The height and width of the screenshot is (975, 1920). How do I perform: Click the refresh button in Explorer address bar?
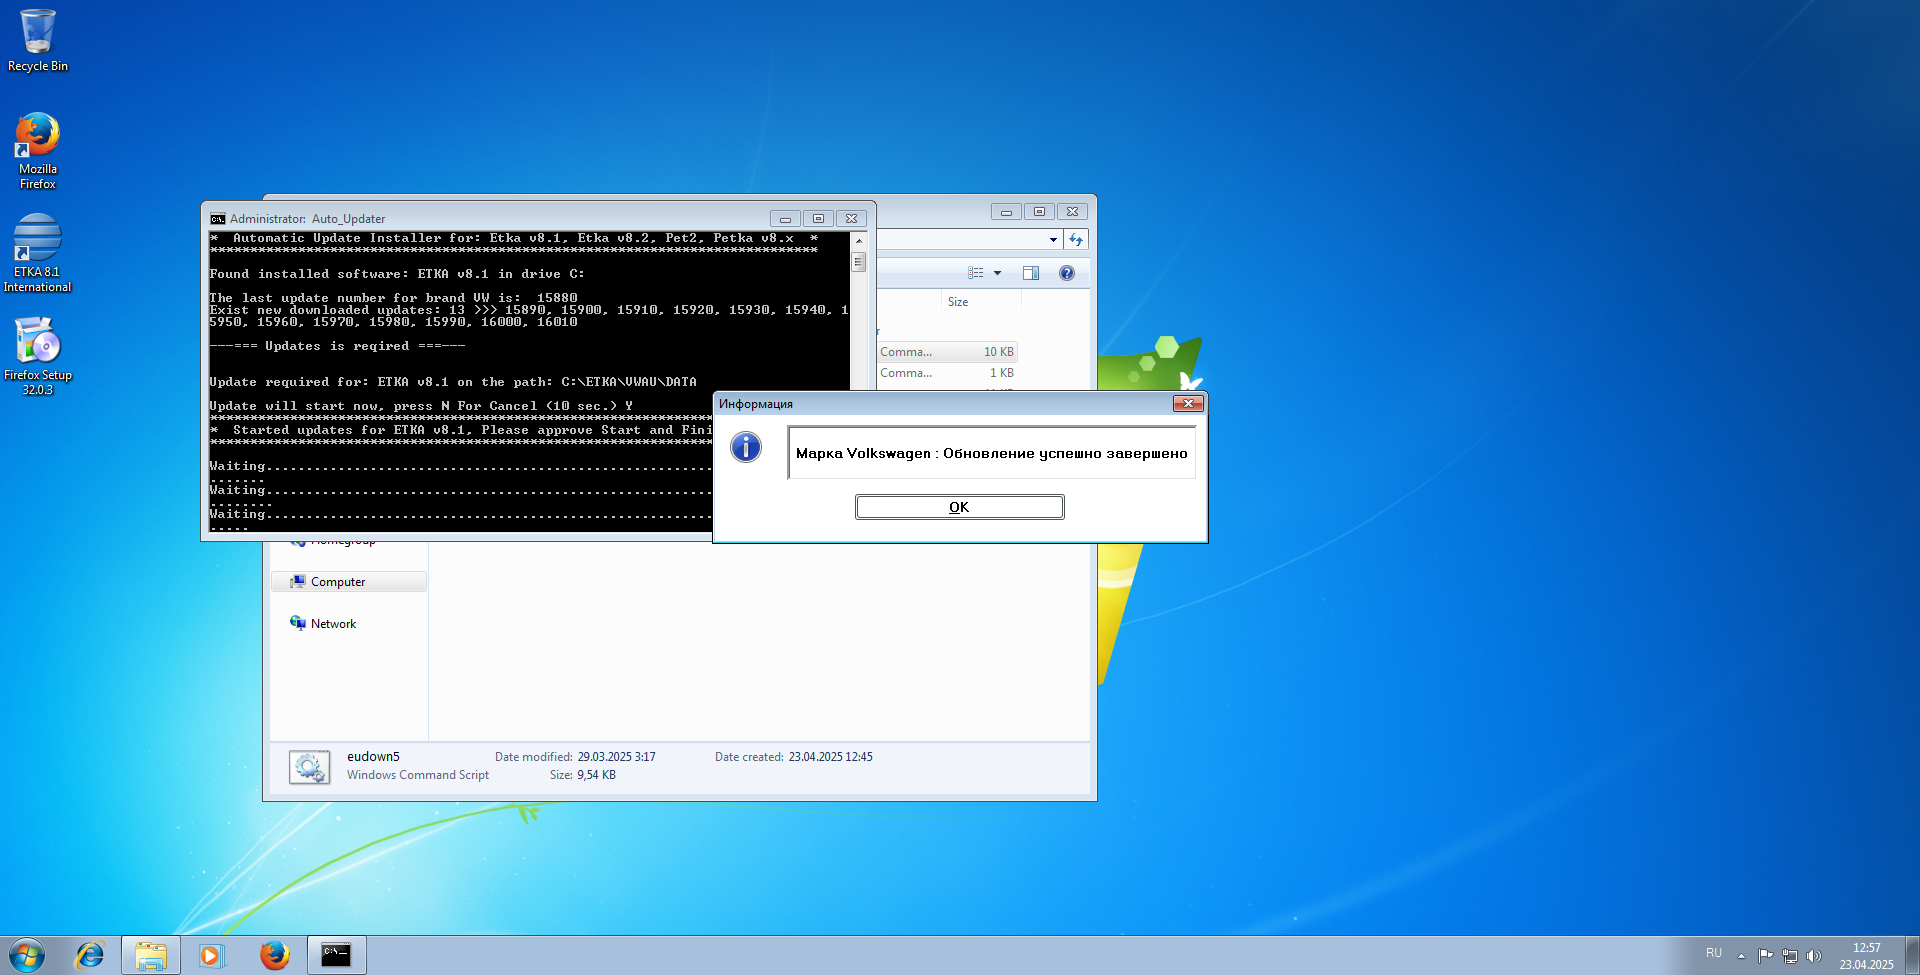(1076, 240)
